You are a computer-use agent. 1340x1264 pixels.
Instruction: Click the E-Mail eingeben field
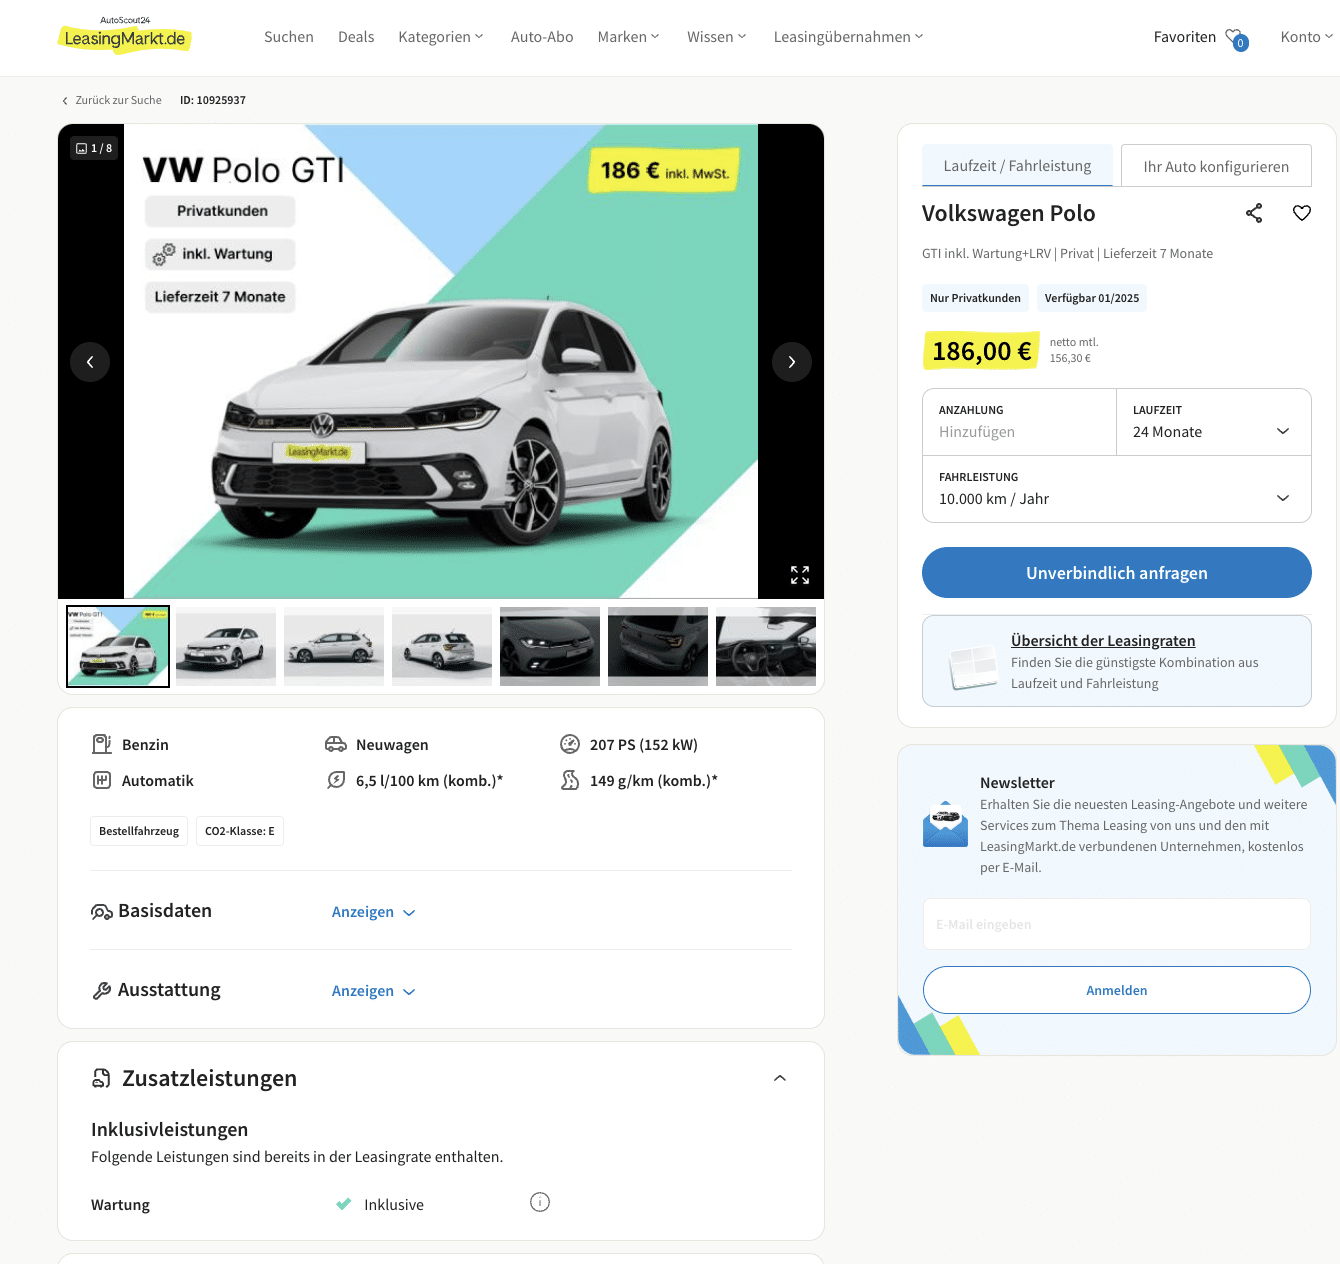tap(1117, 924)
